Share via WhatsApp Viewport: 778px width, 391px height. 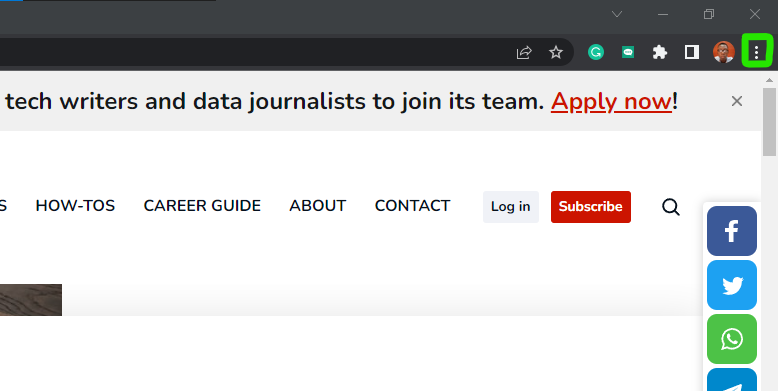pyautogui.click(x=732, y=339)
